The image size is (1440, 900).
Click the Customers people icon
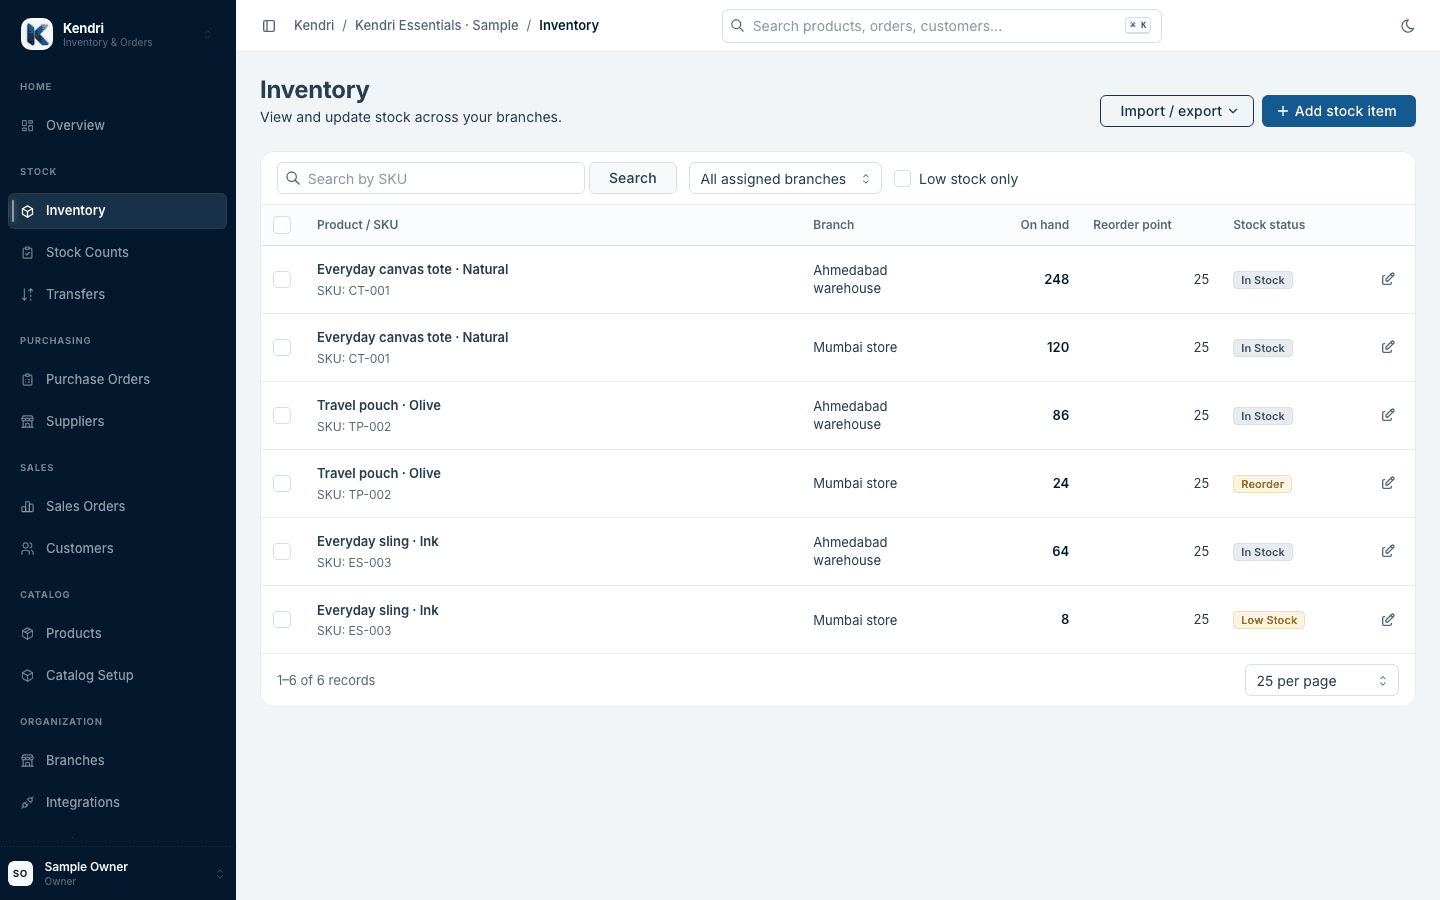point(28,549)
